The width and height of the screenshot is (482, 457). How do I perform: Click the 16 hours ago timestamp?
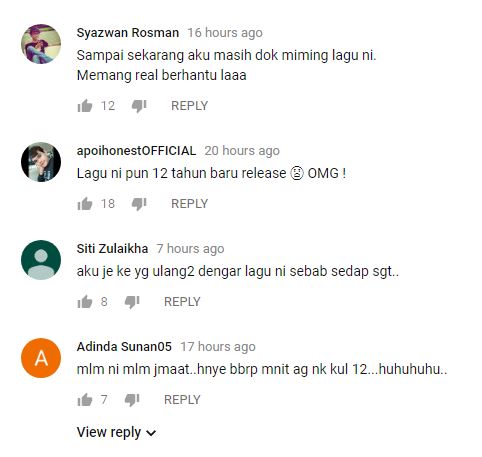(x=225, y=33)
